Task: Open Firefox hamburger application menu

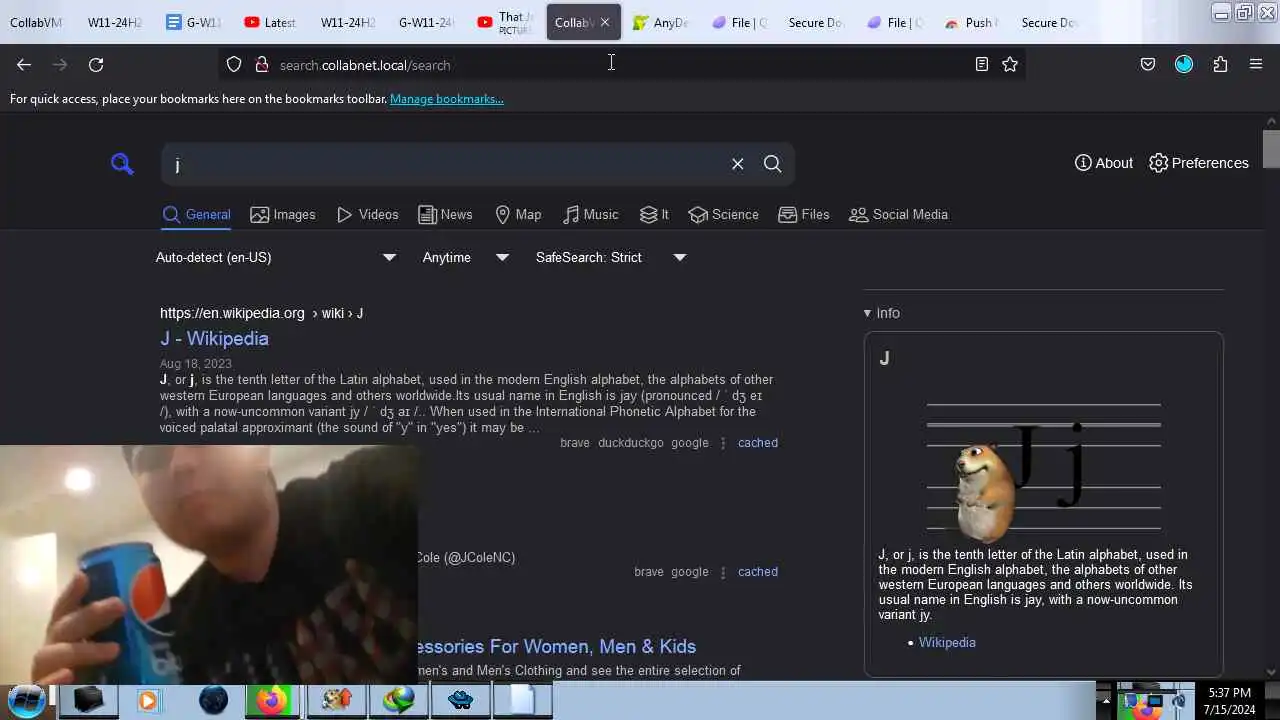Action: point(1256,64)
